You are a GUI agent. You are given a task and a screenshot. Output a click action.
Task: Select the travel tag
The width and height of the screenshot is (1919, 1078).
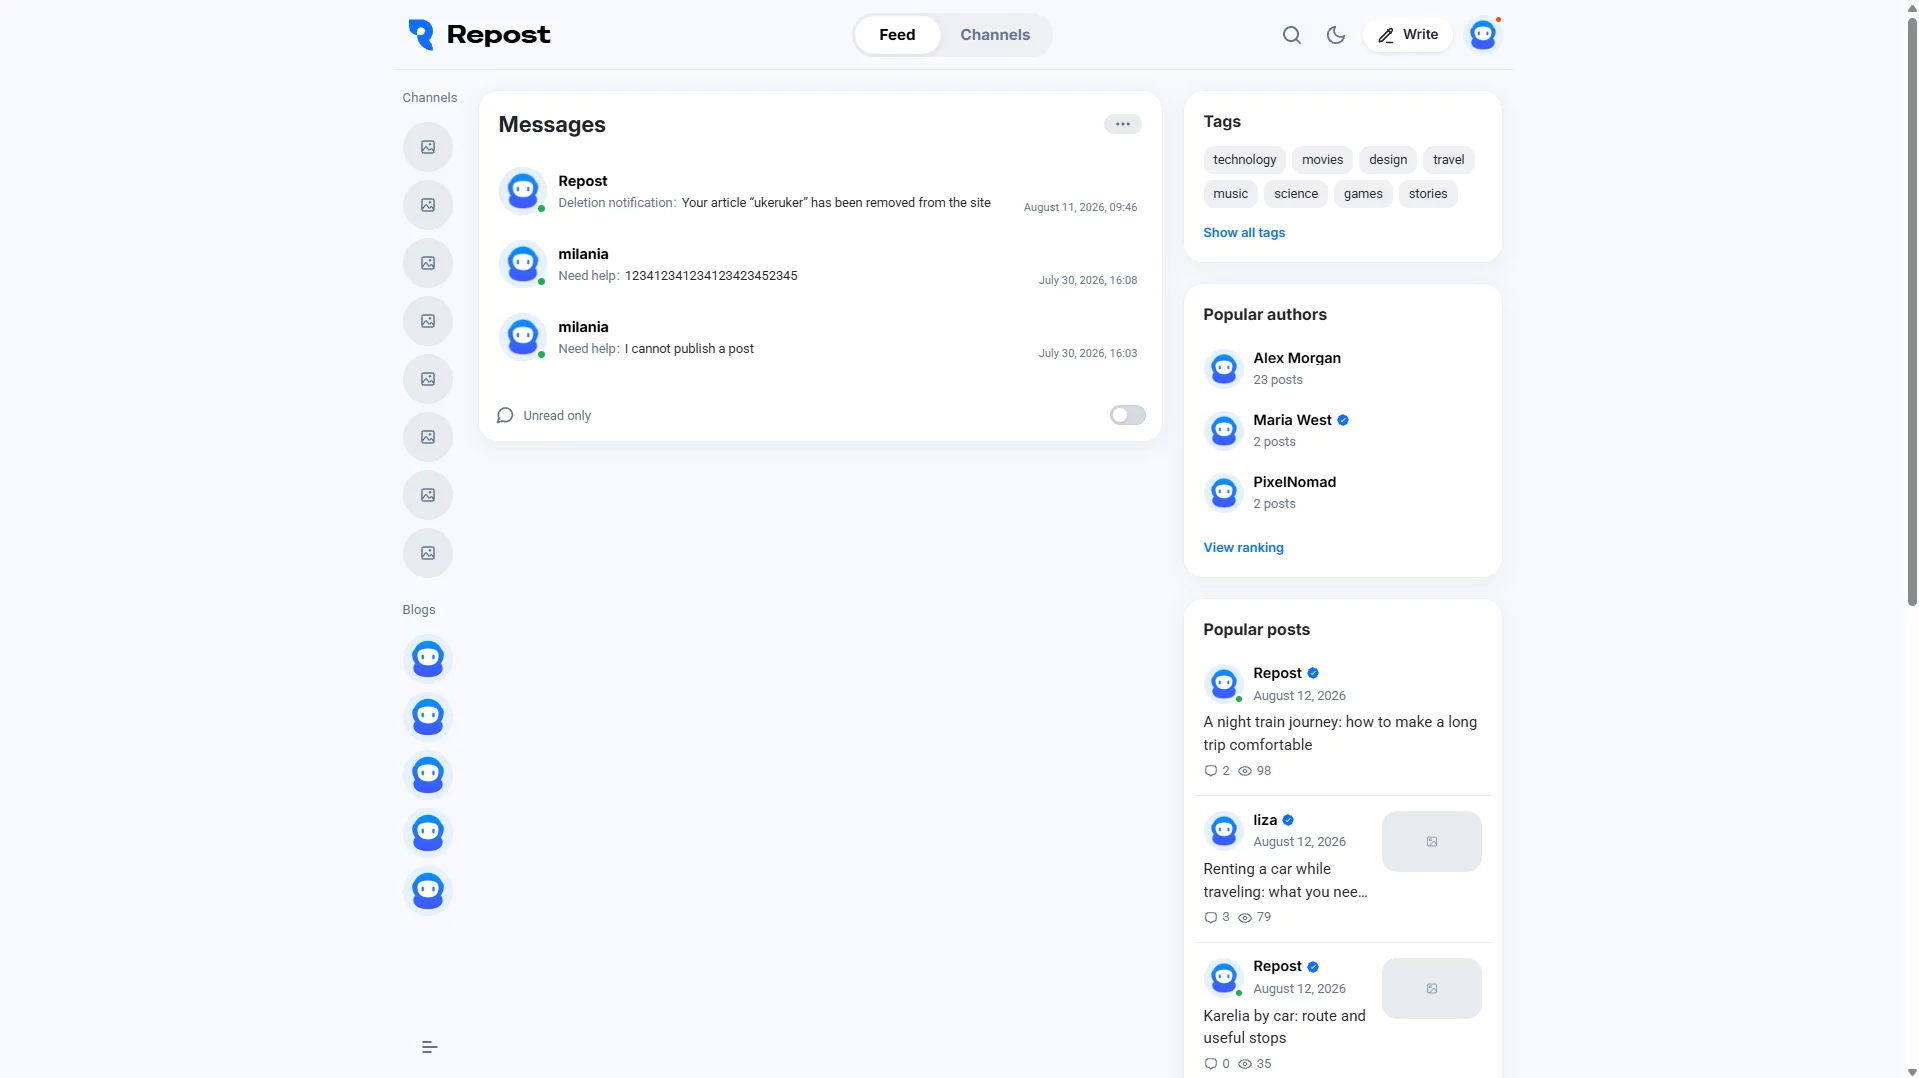click(x=1448, y=160)
